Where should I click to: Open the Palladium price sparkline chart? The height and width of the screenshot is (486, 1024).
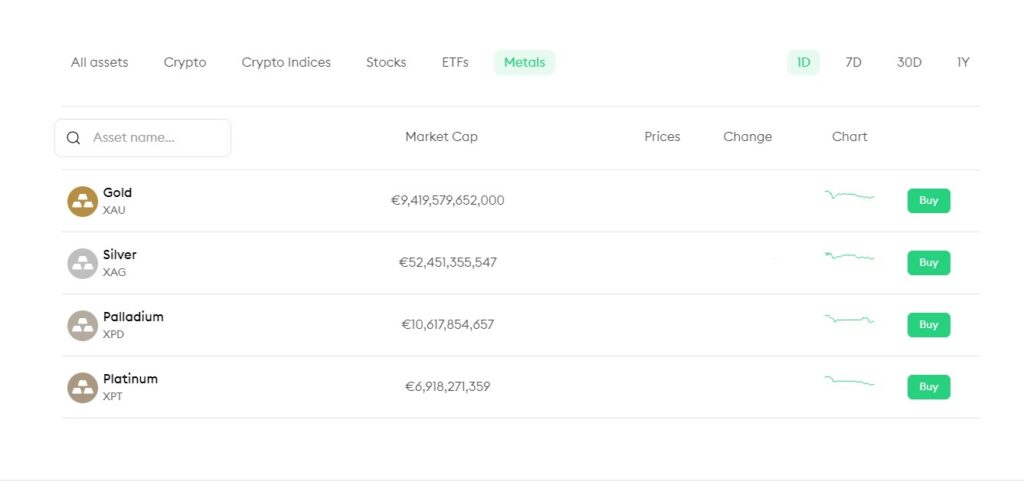[x=849, y=319]
